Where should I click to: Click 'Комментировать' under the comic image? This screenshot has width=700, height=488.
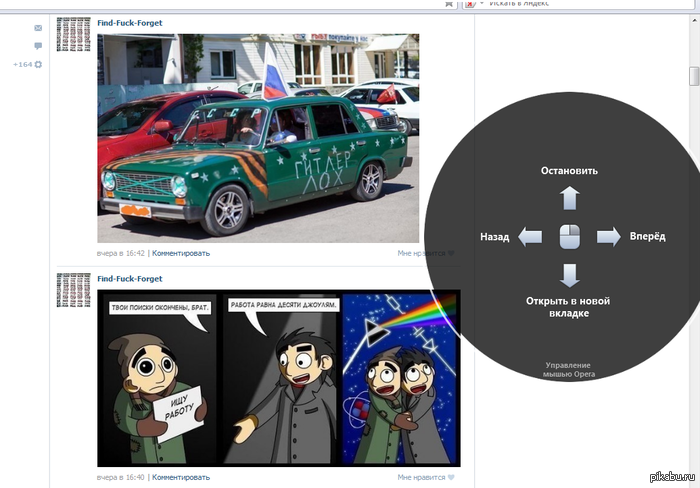pyautogui.click(x=181, y=478)
